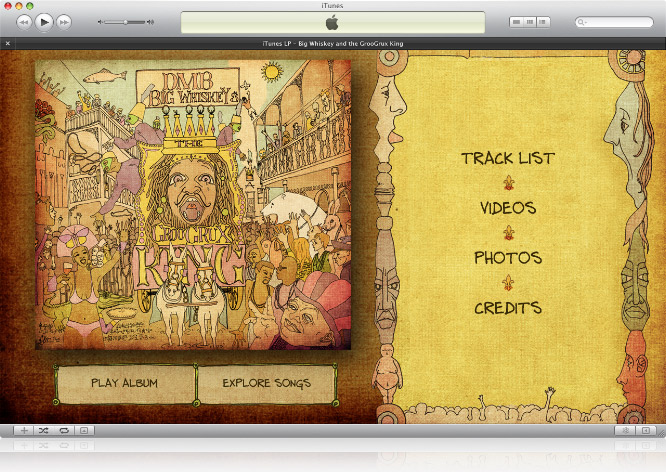Viewport: 666px width, 472px height.
Task: Click the Big Whiskey album cover artwork
Action: (193, 205)
